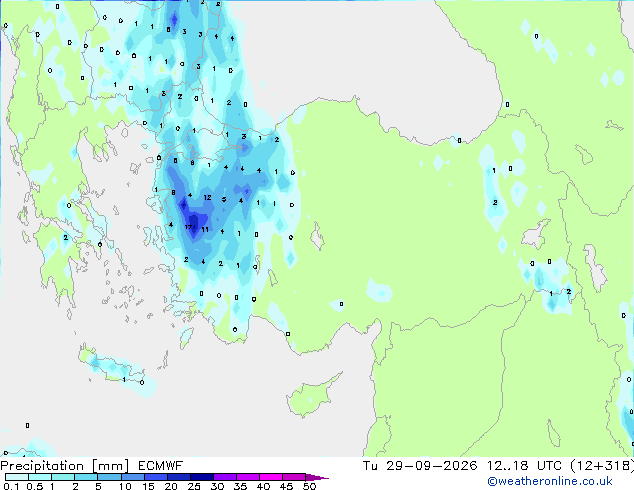Screen dimensions: 634x490
Task: Click the '50' legend scale number
Action: 309,486
